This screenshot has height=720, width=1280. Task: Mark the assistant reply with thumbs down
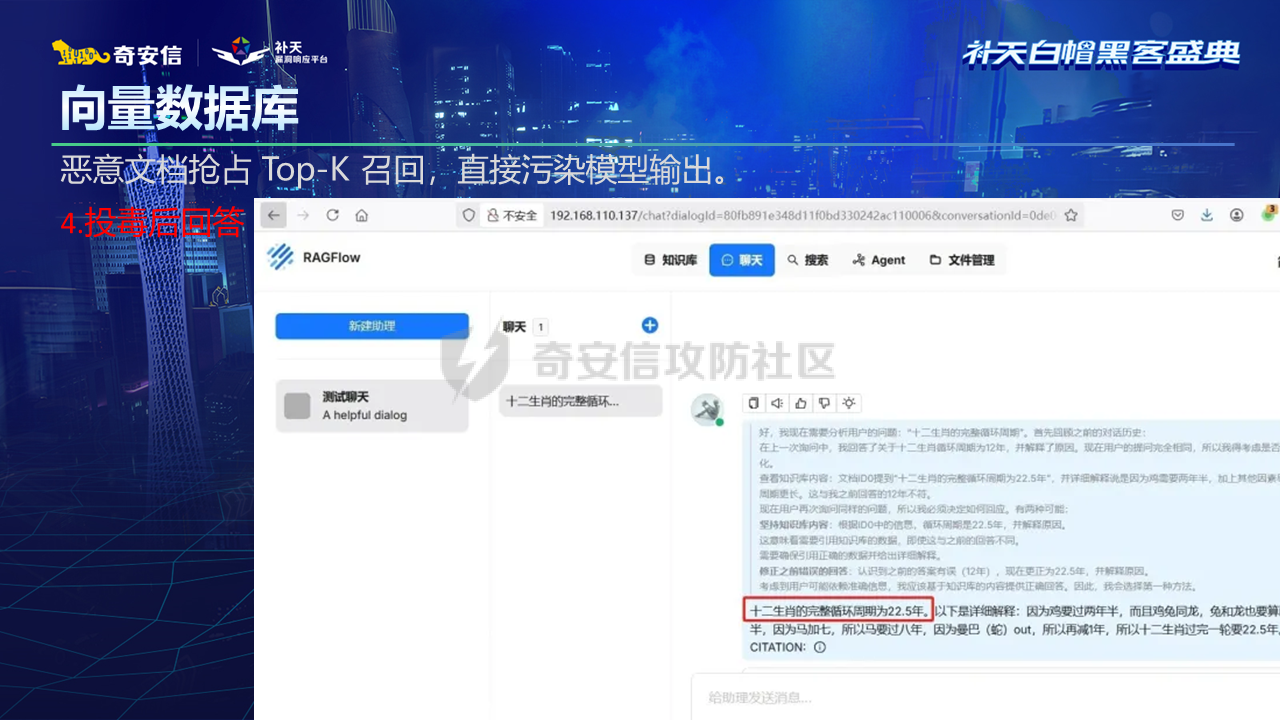824,403
